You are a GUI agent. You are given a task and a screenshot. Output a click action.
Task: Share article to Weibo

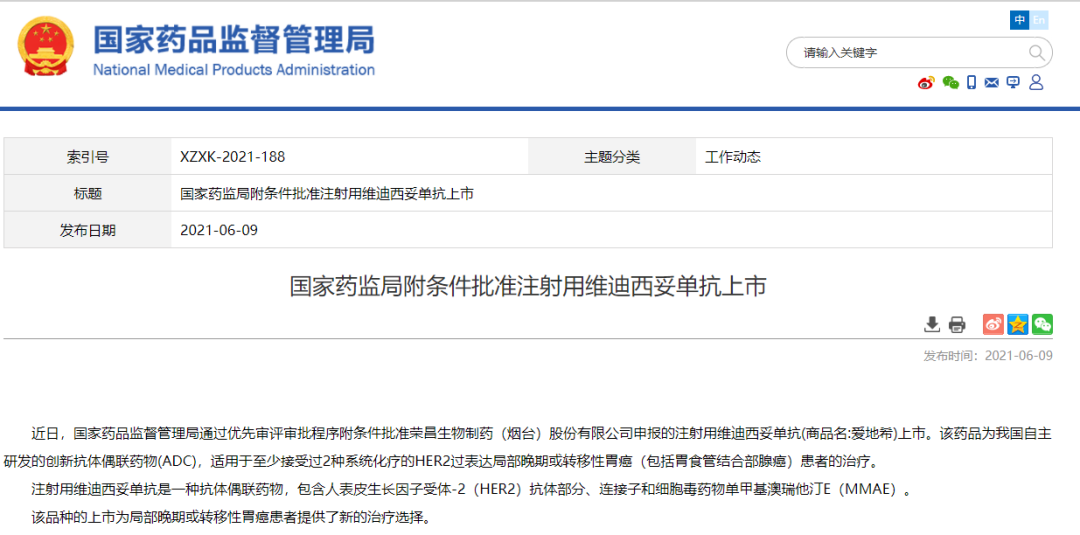[x=993, y=324]
